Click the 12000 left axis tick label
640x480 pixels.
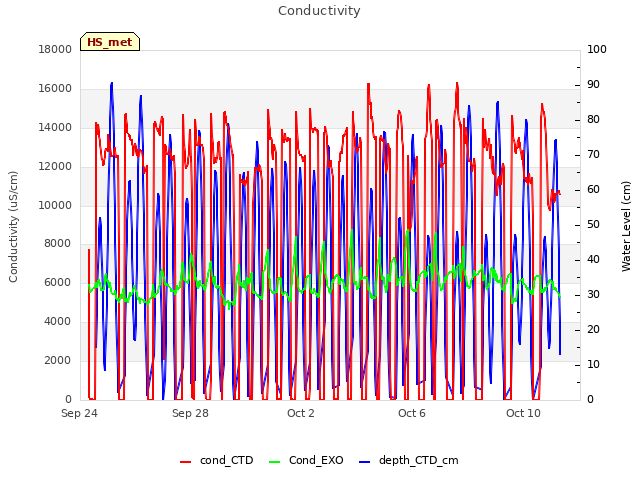(x=55, y=167)
